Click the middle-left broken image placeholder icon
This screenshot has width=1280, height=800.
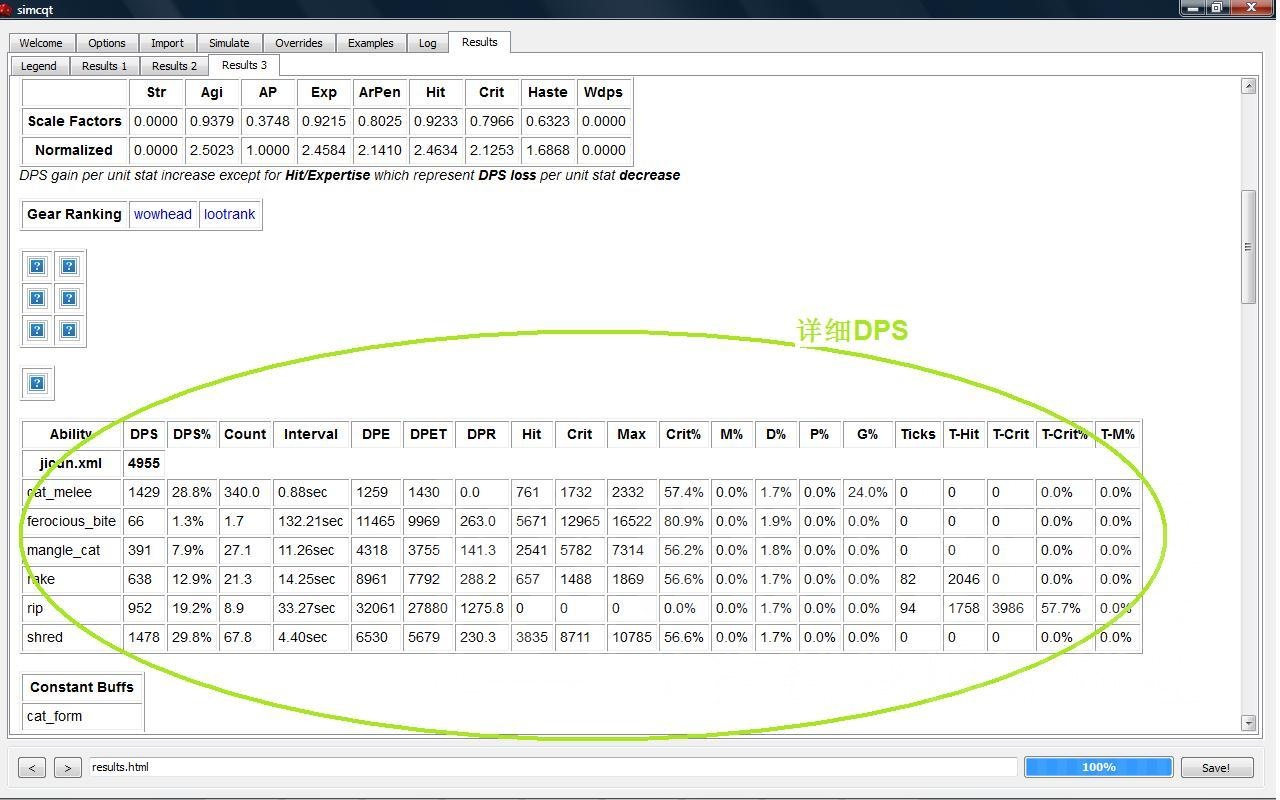pyautogui.click(x=37, y=298)
